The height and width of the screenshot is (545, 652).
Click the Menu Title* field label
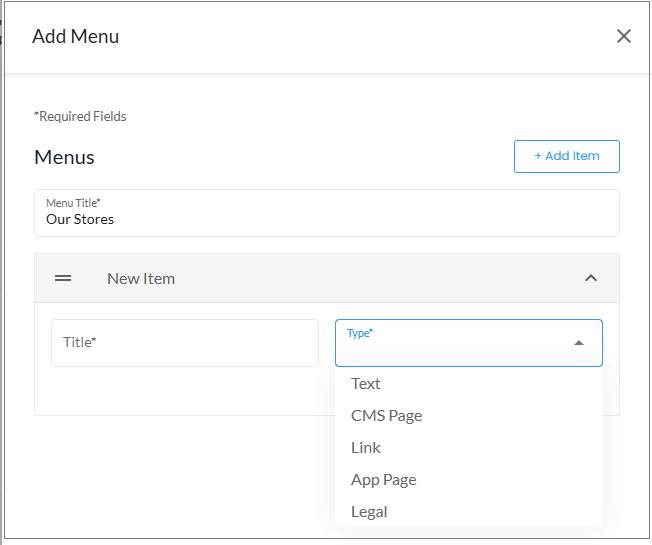coord(73,203)
